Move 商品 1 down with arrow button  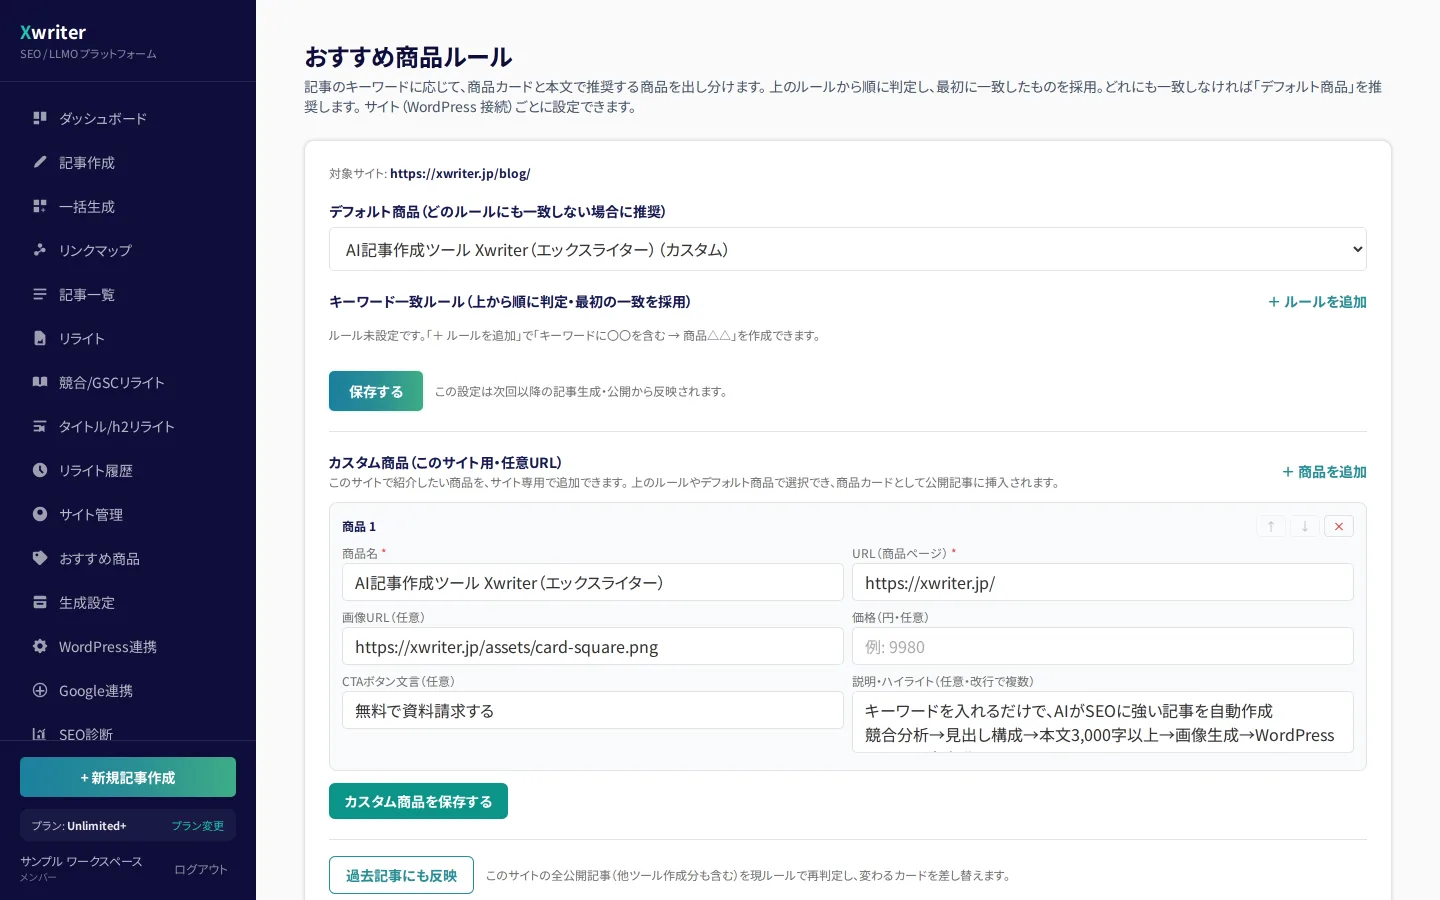pyautogui.click(x=1305, y=526)
